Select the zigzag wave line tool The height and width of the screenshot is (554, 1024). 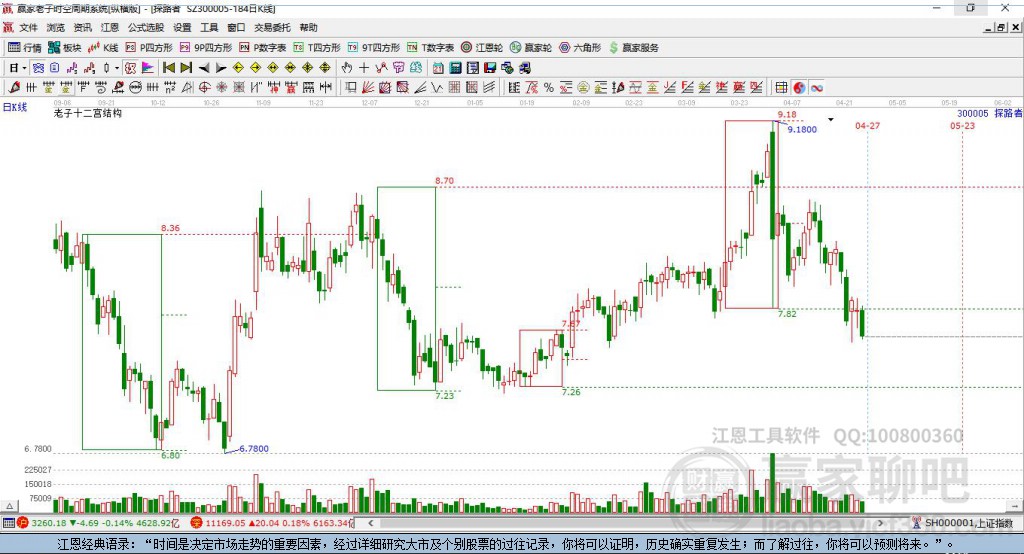(437, 88)
